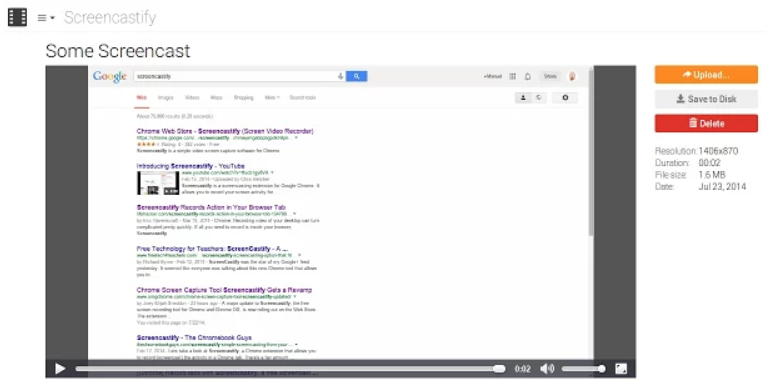
Task: Open the Google apps grid icon
Action: click(x=512, y=76)
